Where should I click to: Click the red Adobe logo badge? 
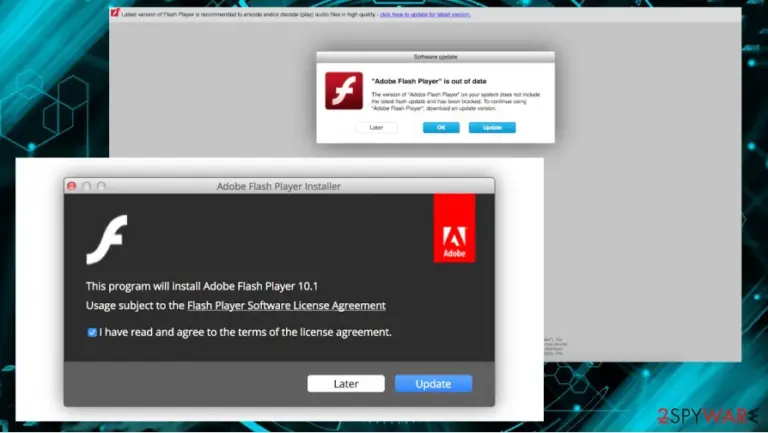[454, 228]
